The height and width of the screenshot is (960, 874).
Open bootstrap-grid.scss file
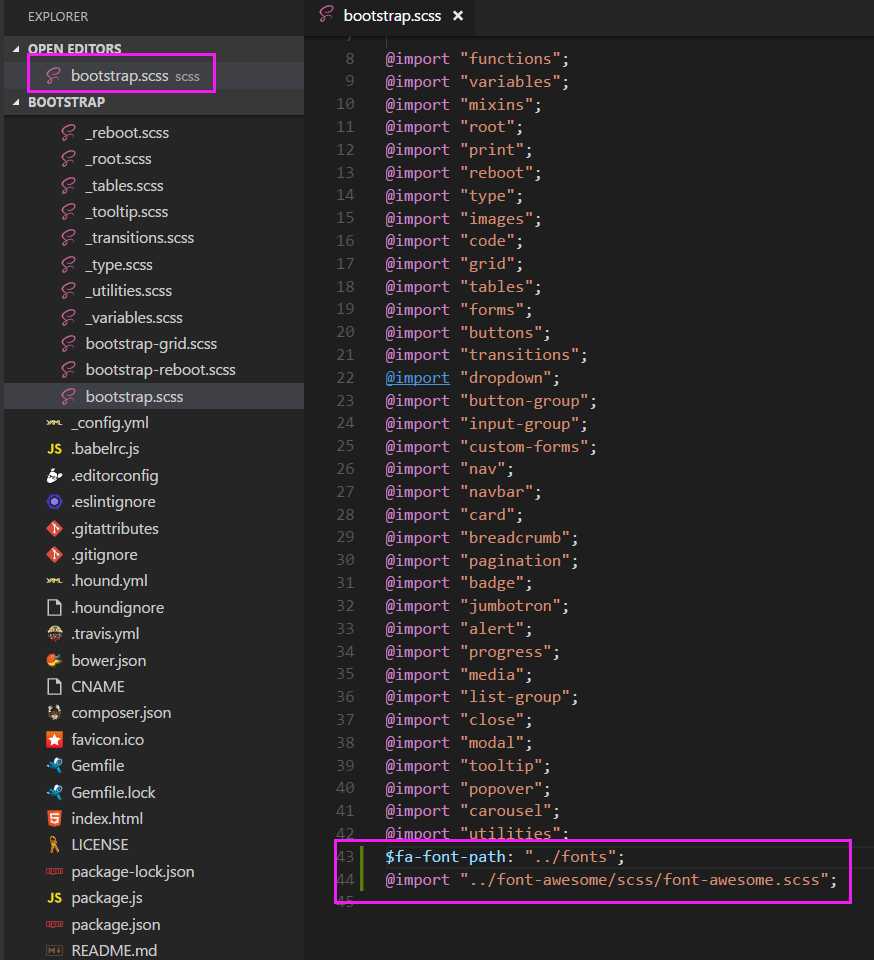point(151,344)
